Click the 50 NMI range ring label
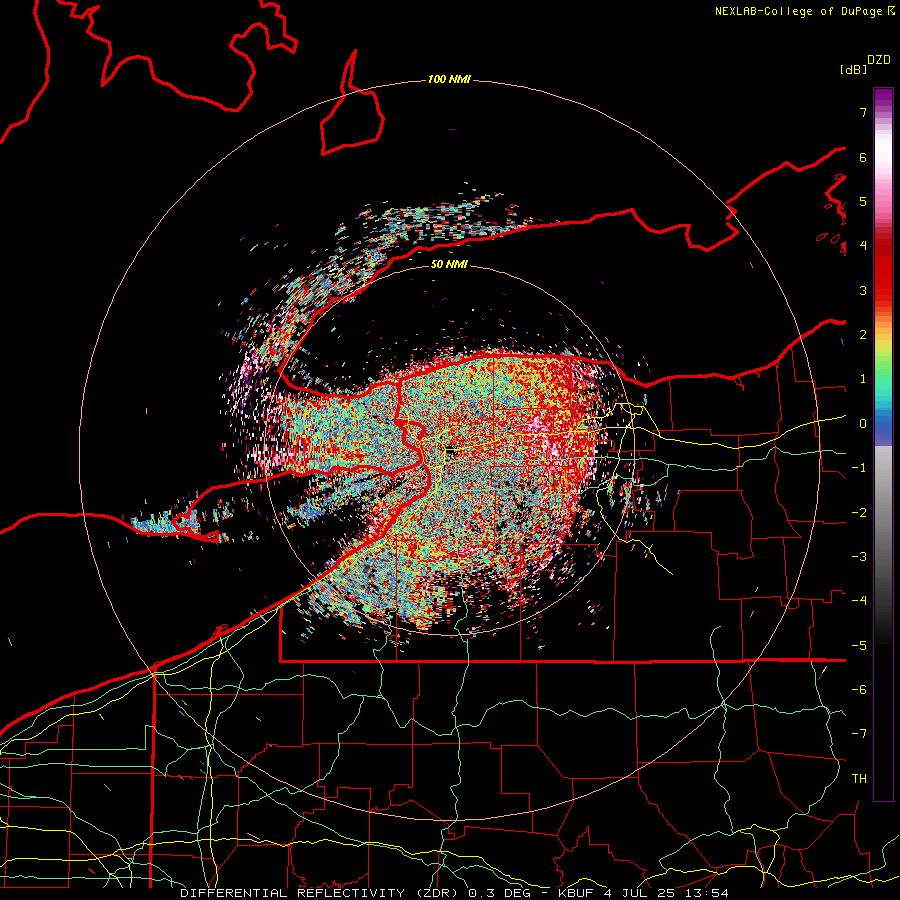Viewport: 900px width, 900px height. [x=449, y=264]
